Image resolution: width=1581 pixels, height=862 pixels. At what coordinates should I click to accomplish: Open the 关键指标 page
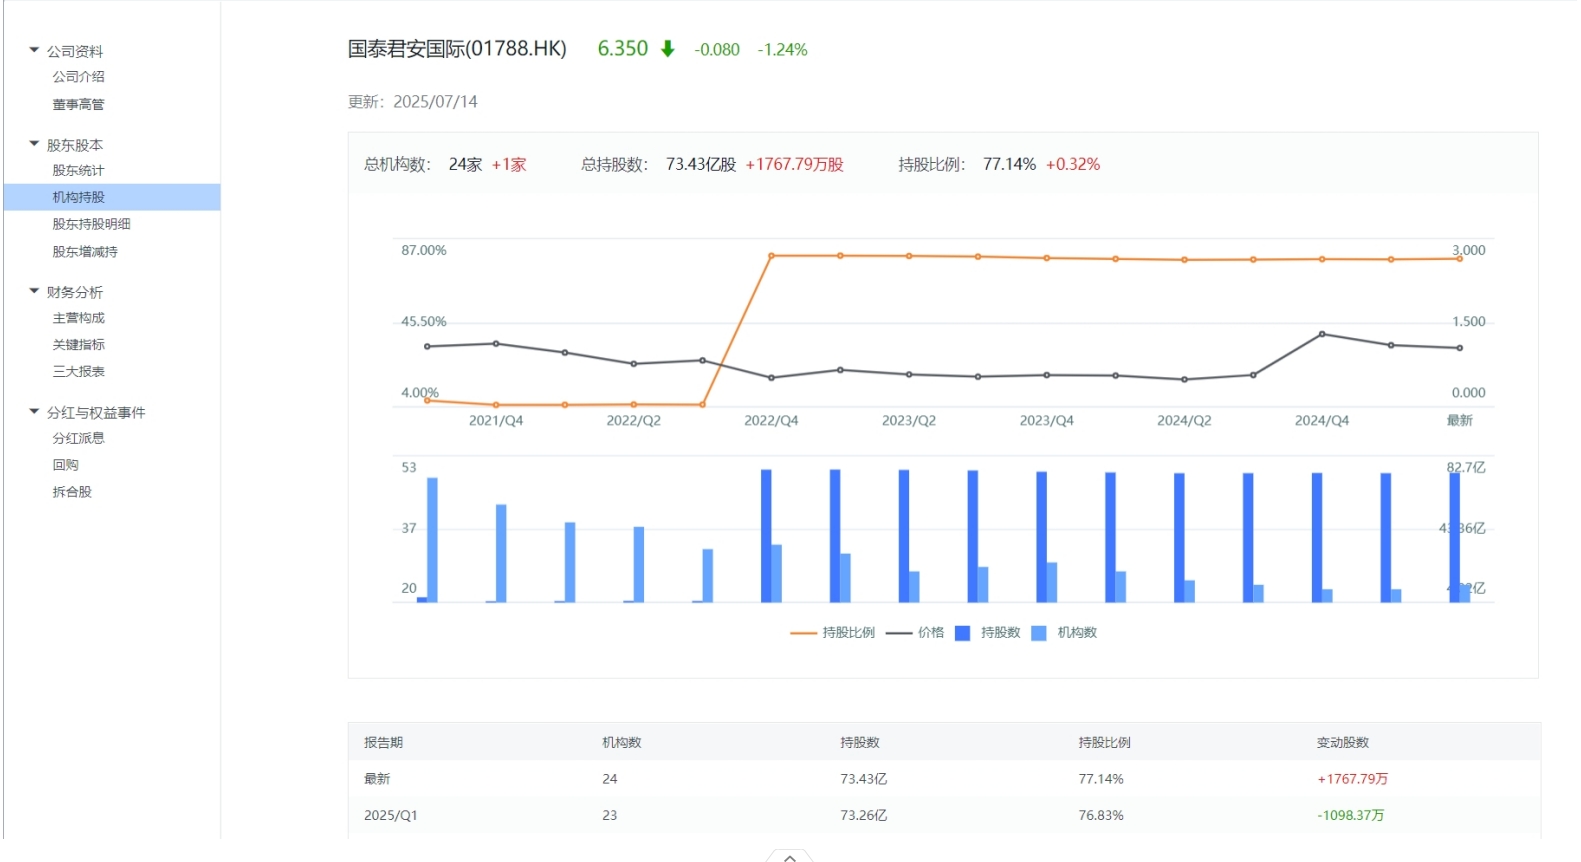(x=78, y=345)
